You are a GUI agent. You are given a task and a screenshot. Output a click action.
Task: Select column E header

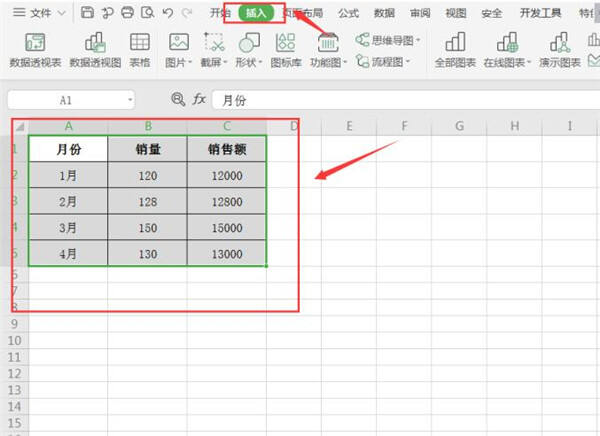(349, 126)
